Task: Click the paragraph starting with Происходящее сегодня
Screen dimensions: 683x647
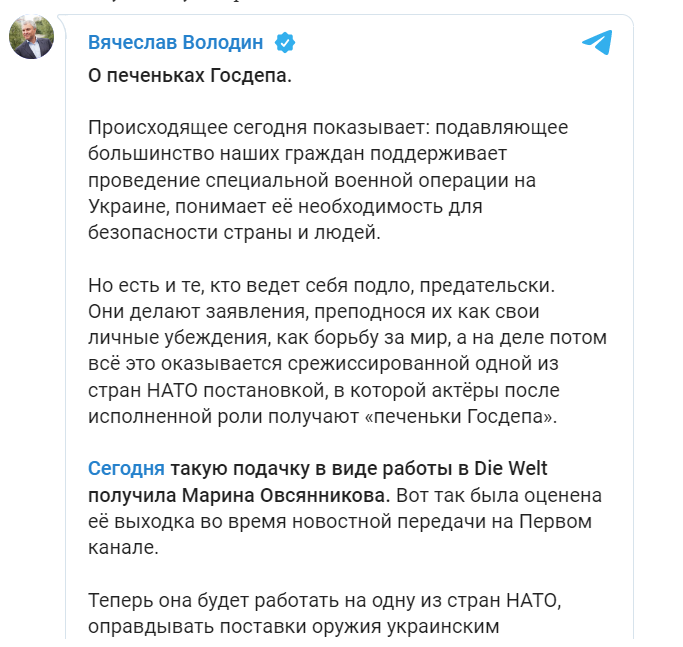Action: coord(328,180)
